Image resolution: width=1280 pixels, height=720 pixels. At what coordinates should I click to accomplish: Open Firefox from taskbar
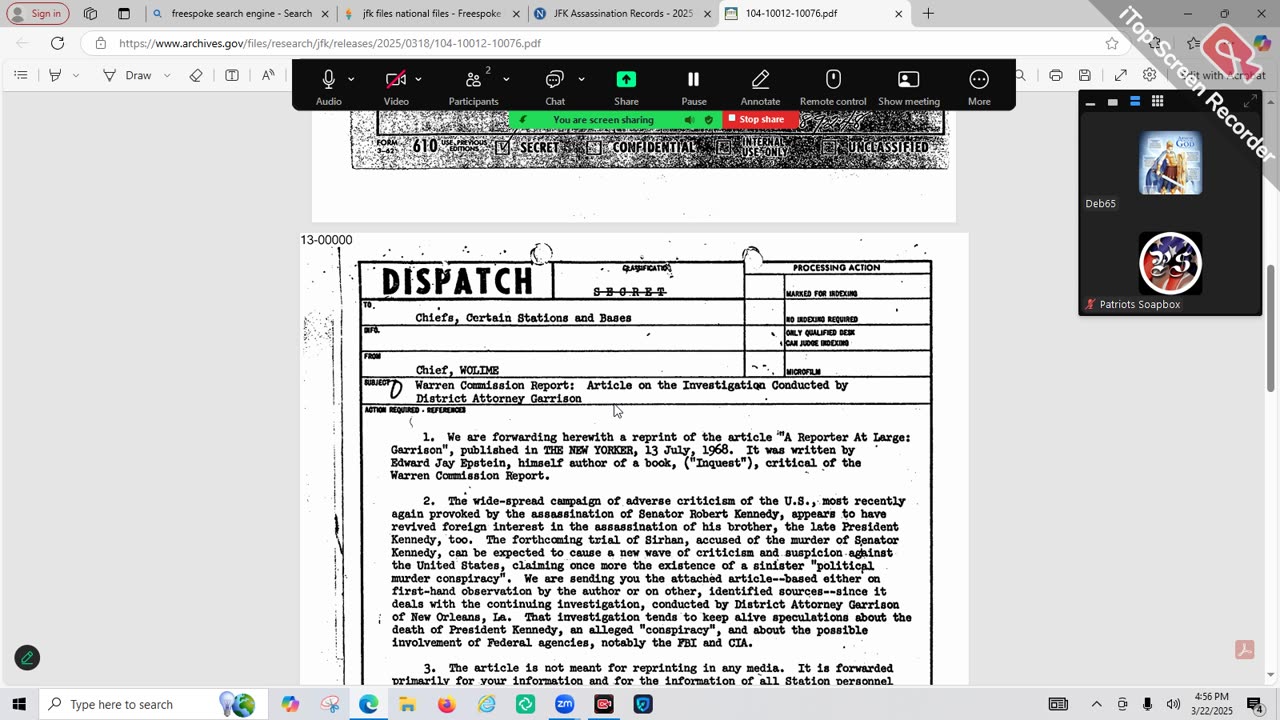(446, 704)
